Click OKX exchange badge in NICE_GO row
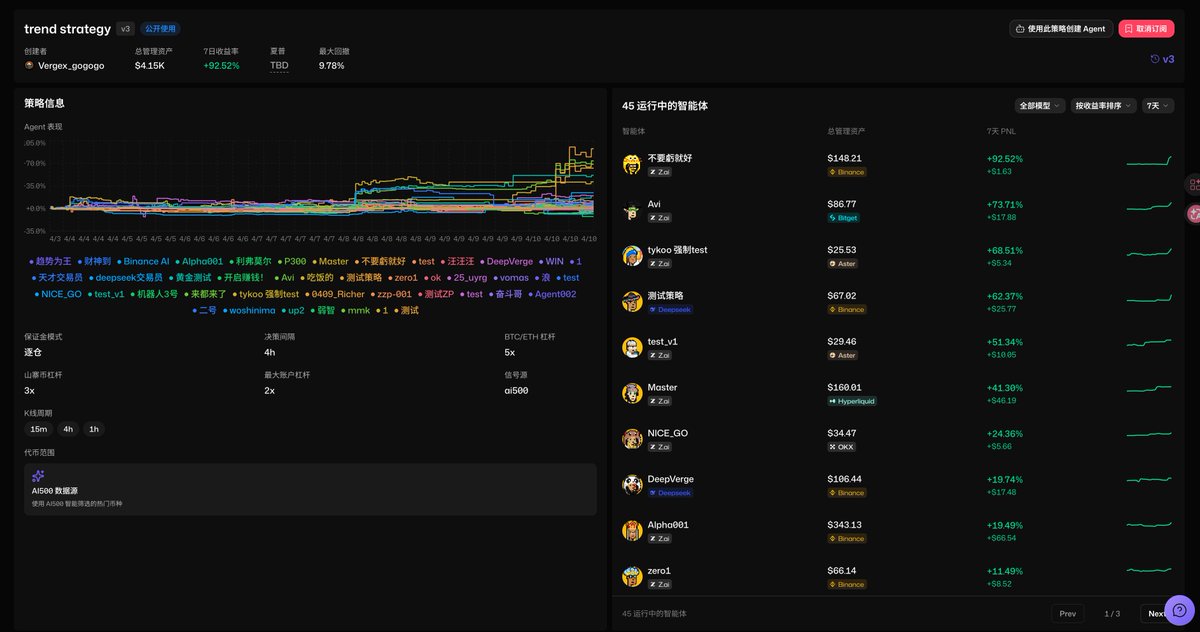This screenshot has width=1200, height=632. point(842,447)
